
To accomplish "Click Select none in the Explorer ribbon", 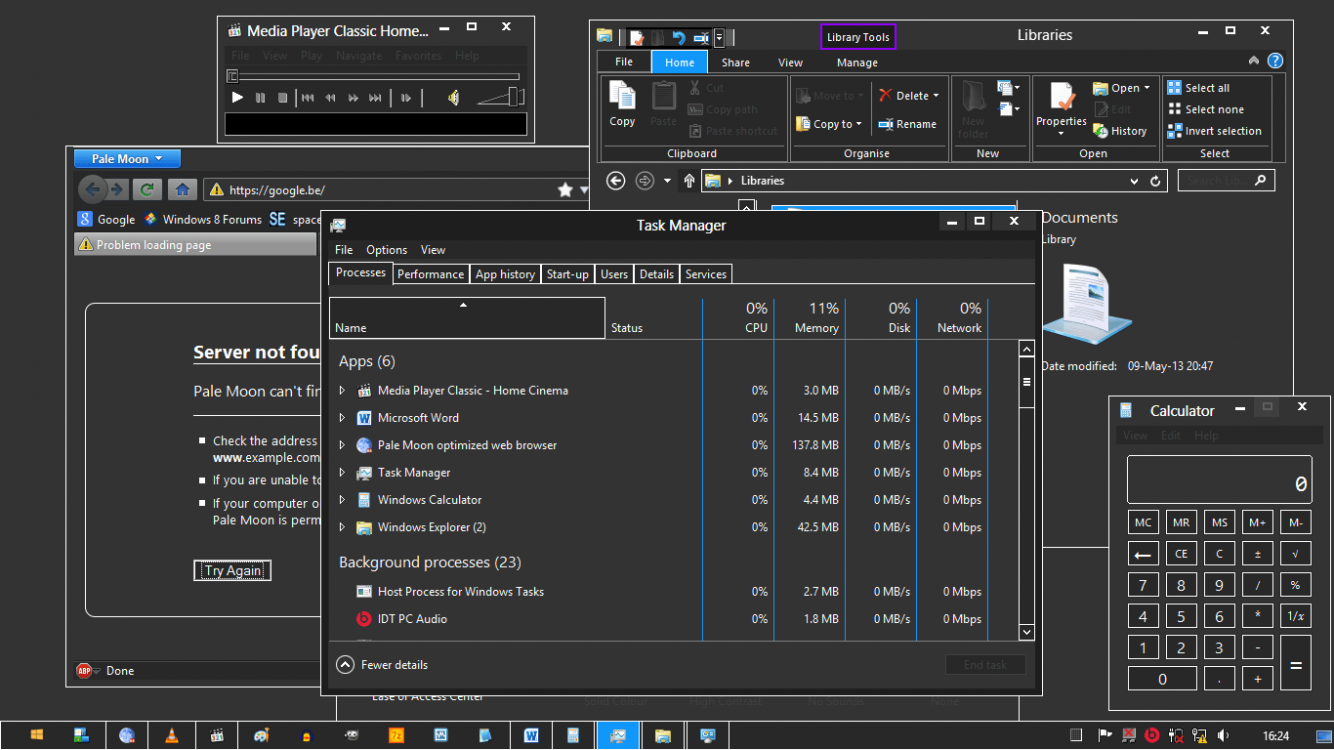I will click(1205, 110).
